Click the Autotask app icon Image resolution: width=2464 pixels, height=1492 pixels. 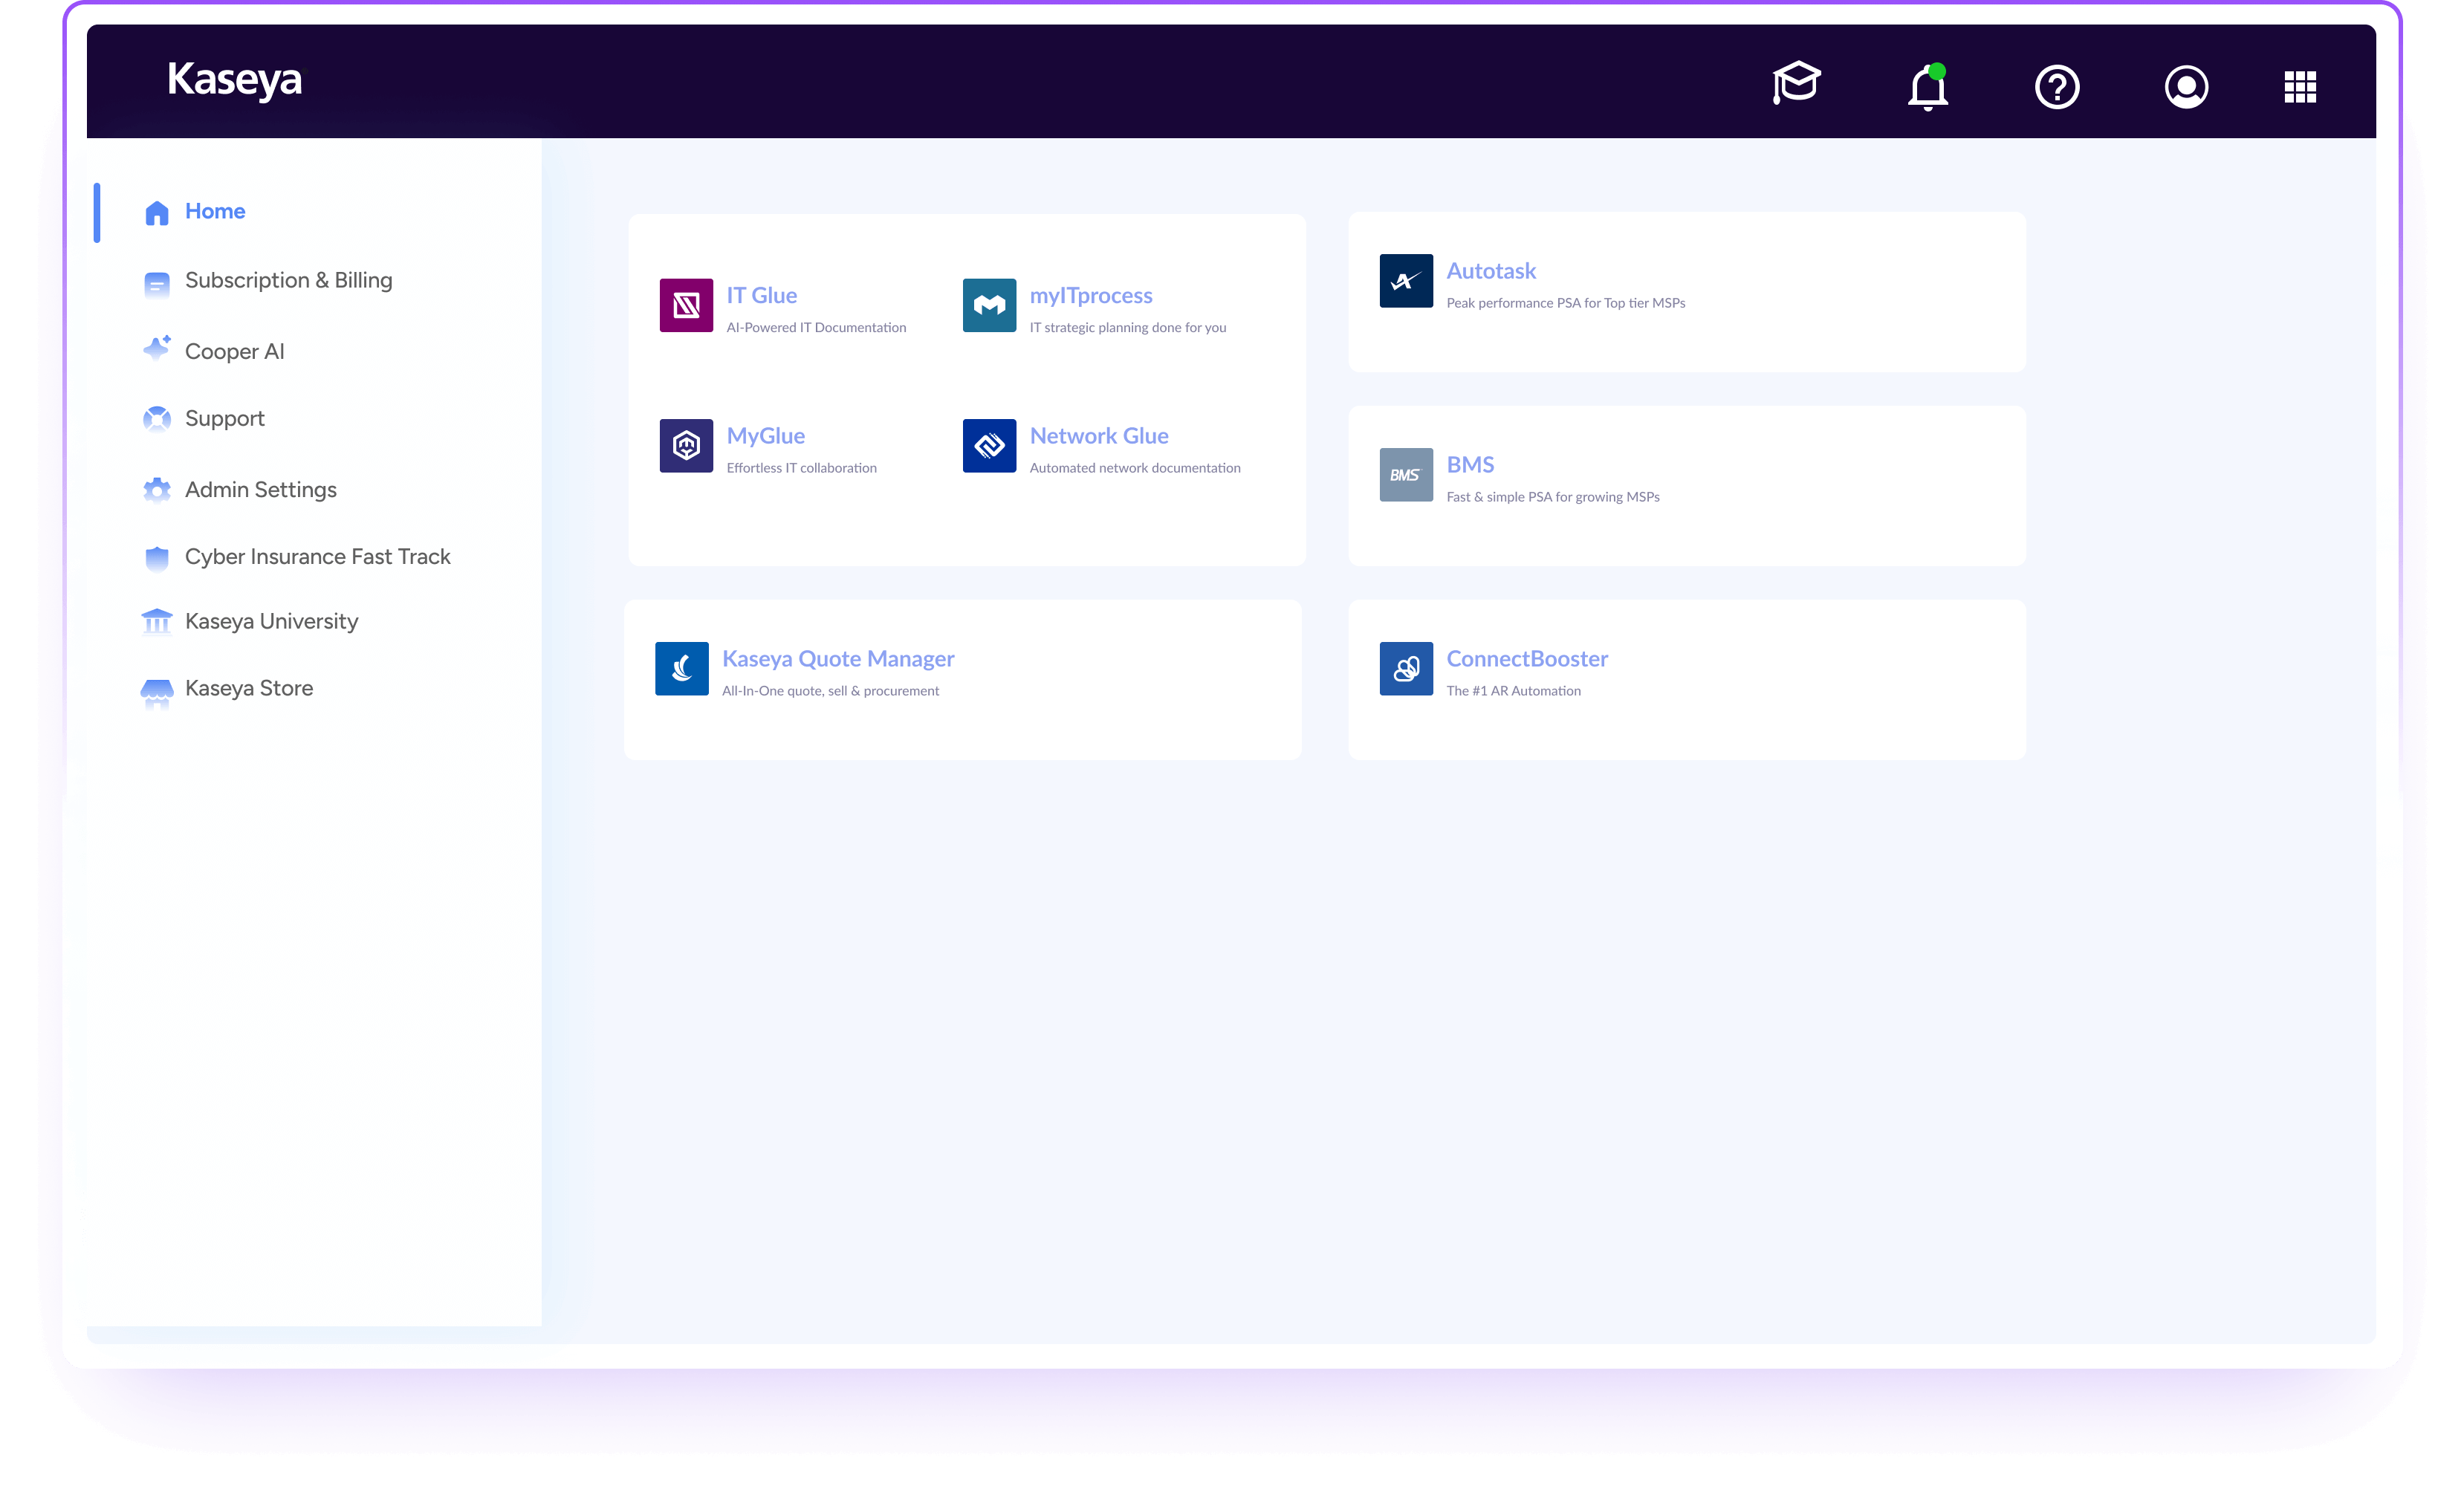pos(1406,281)
